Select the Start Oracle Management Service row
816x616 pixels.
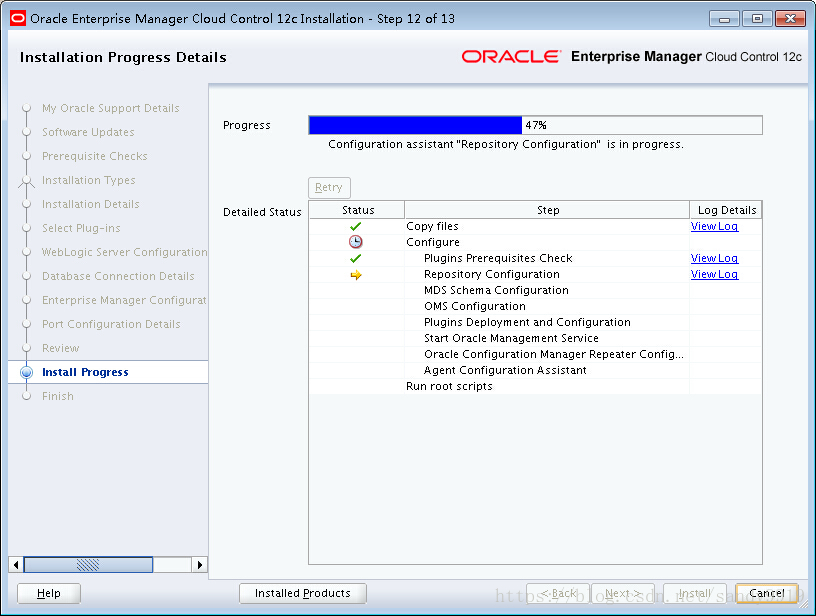(536, 338)
